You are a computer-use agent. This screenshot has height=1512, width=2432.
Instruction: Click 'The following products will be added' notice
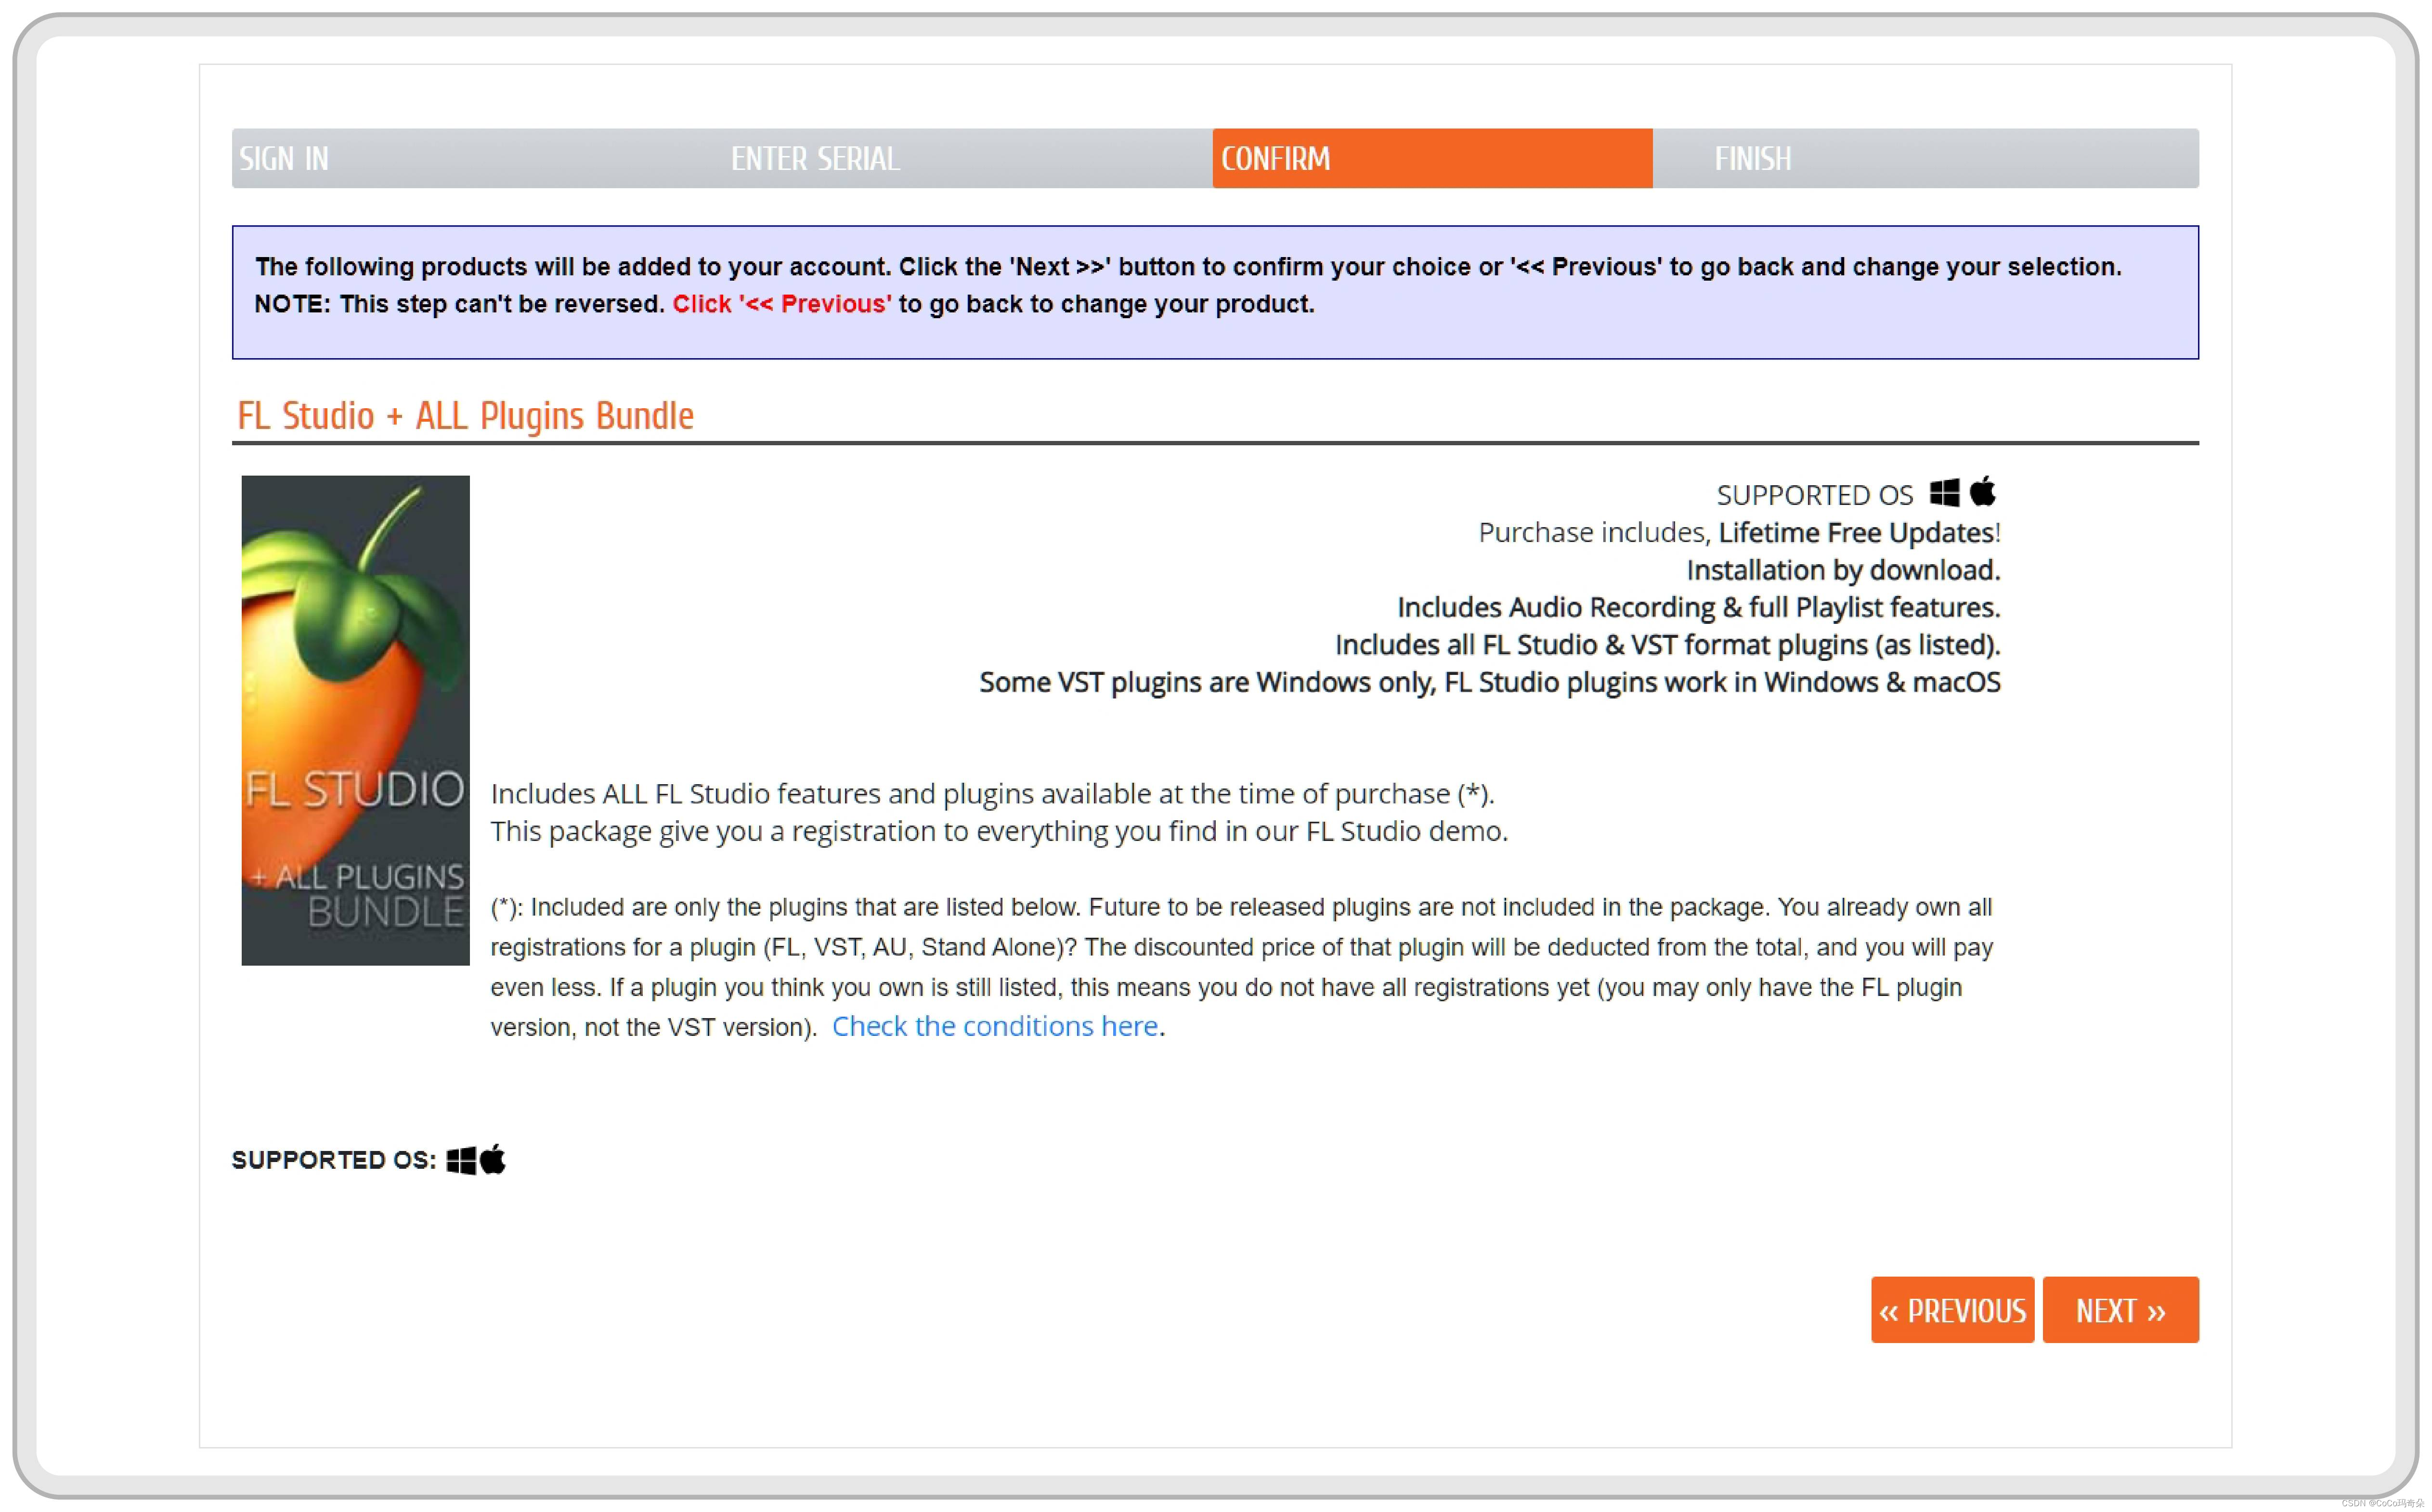click(x=1188, y=267)
